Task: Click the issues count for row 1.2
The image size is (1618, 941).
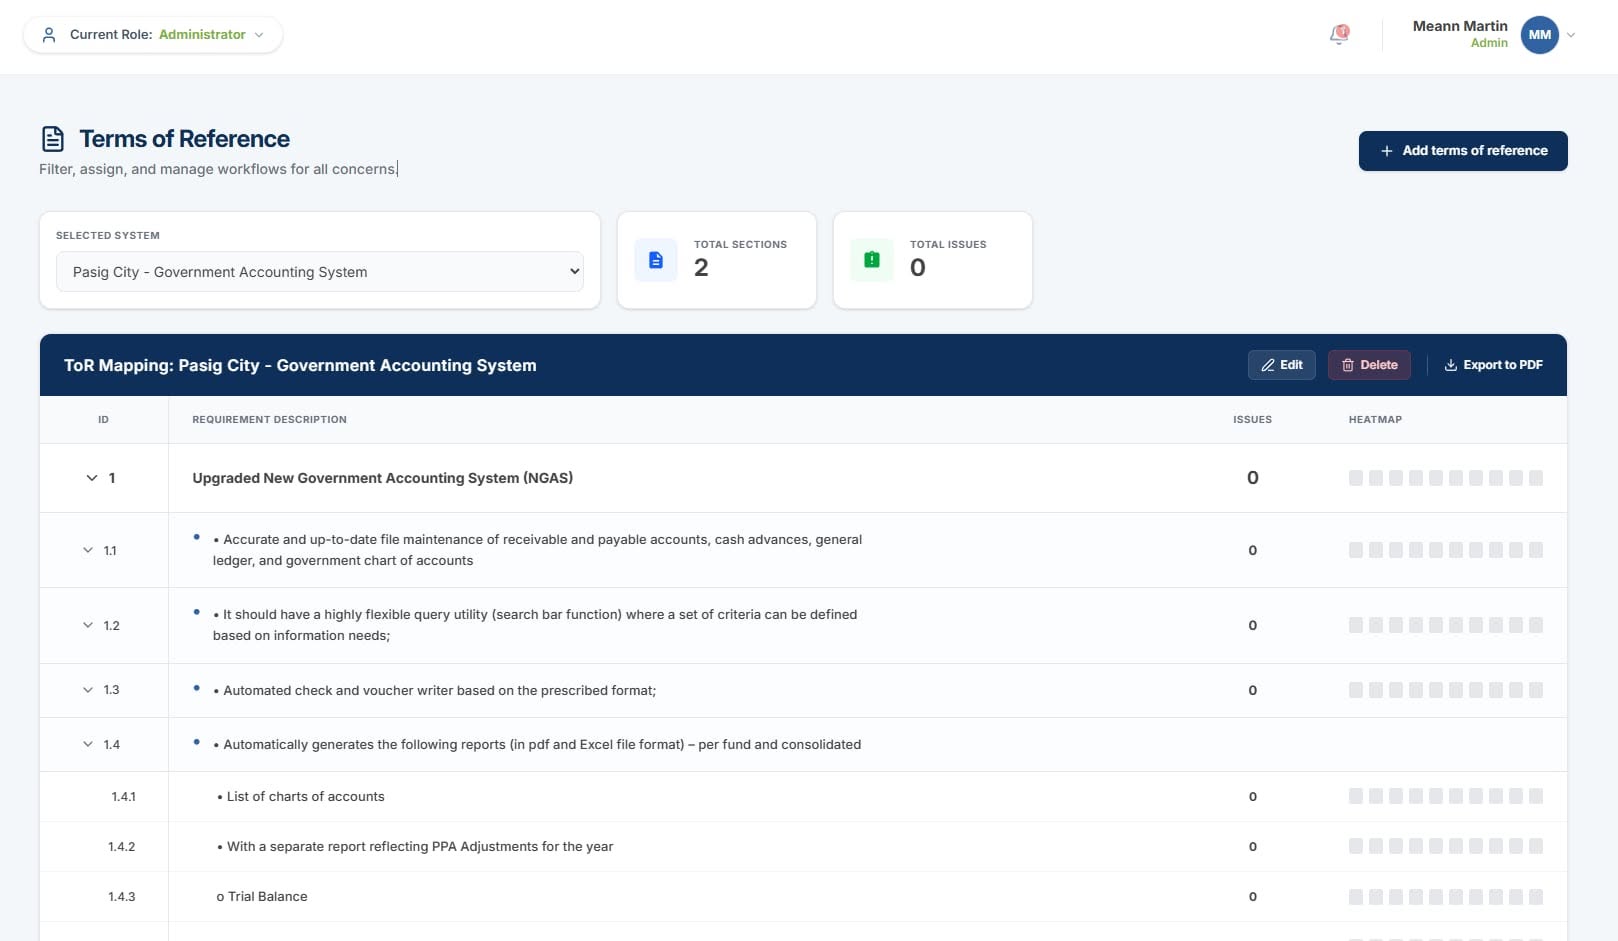Action: click(x=1252, y=626)
